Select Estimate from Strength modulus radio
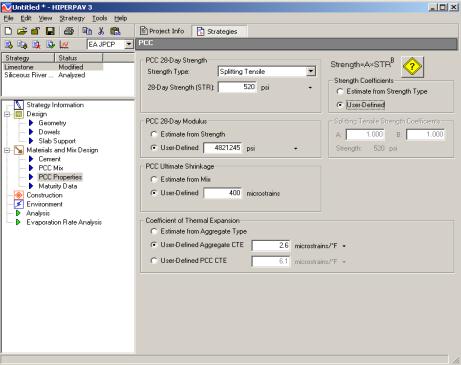This screenshot has height=365, width=461. (154, 134)
